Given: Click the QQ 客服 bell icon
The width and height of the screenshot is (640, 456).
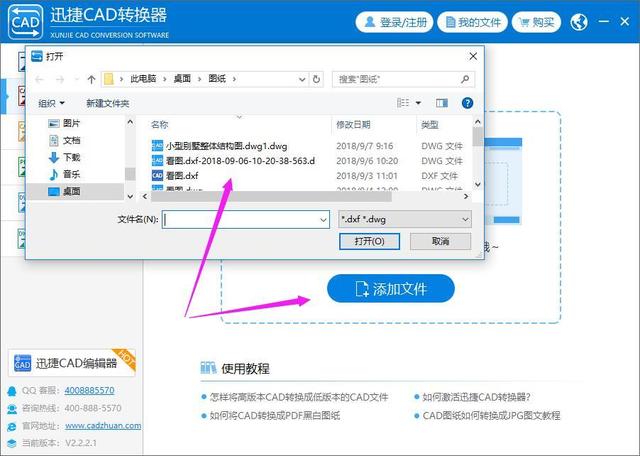Looking at the screenshot, I should coord(12,391).
